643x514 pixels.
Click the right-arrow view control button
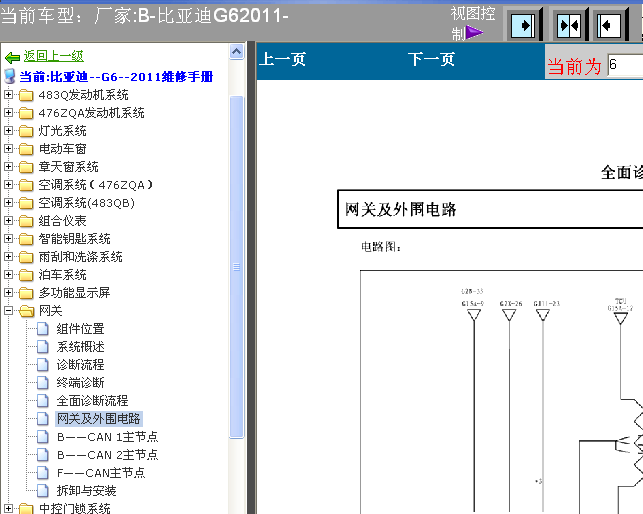522,25
